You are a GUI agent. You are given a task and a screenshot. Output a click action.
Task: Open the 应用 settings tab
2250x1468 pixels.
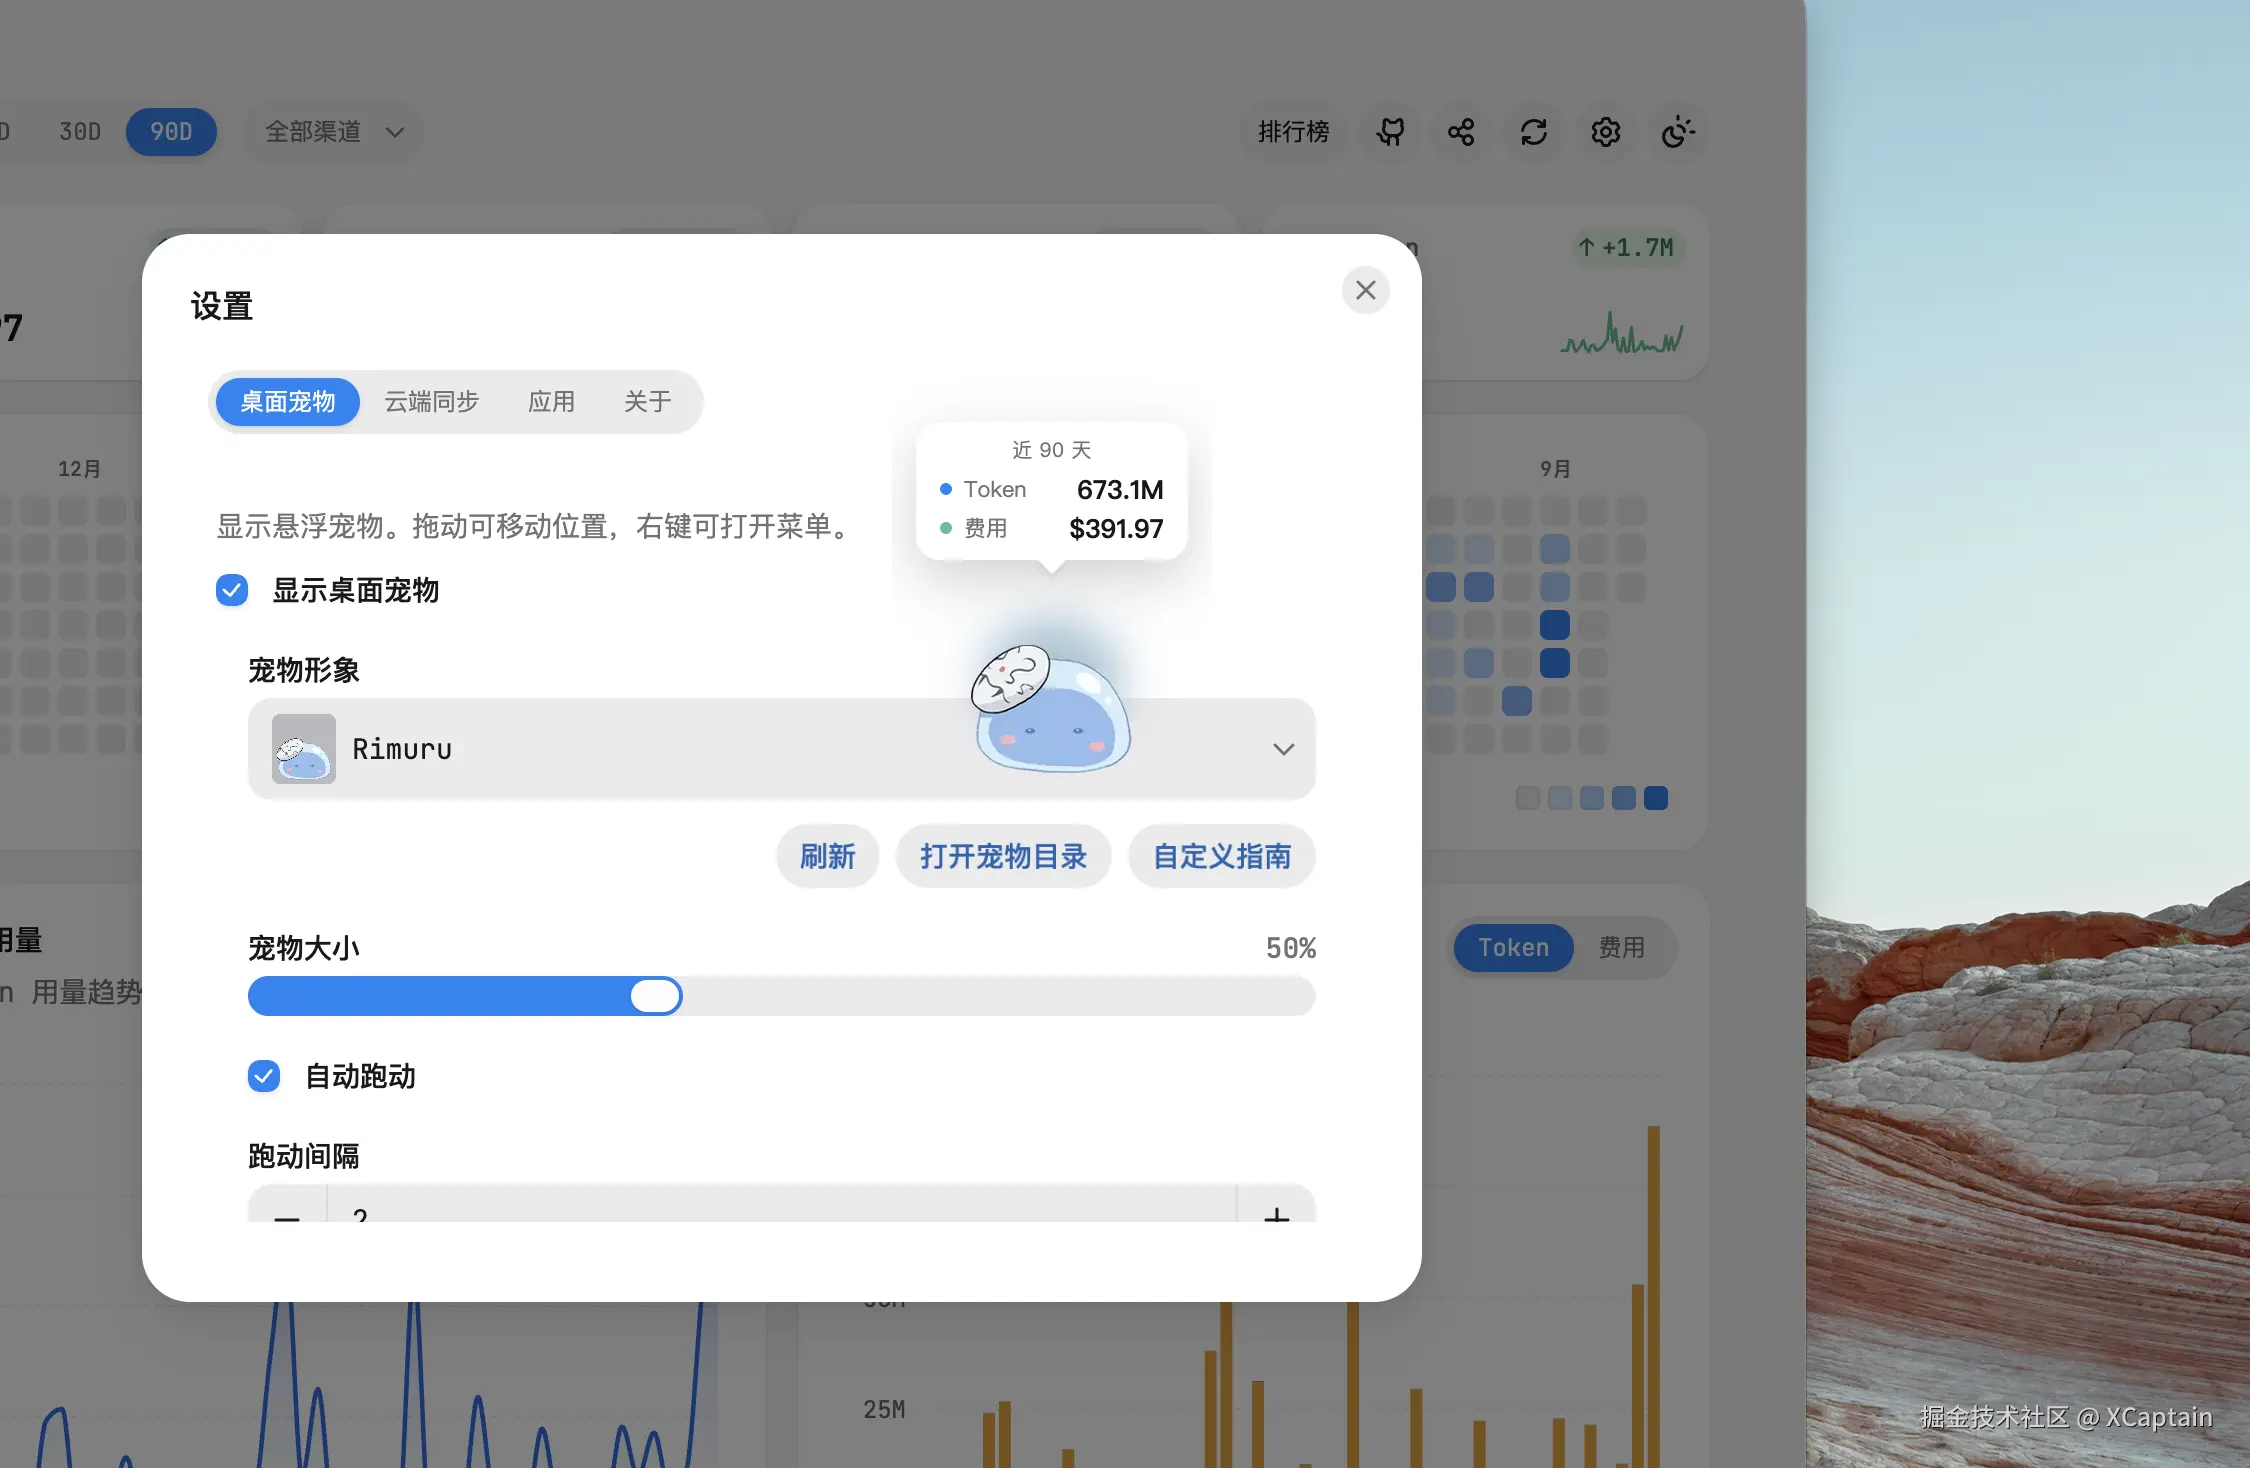point(552,402)
